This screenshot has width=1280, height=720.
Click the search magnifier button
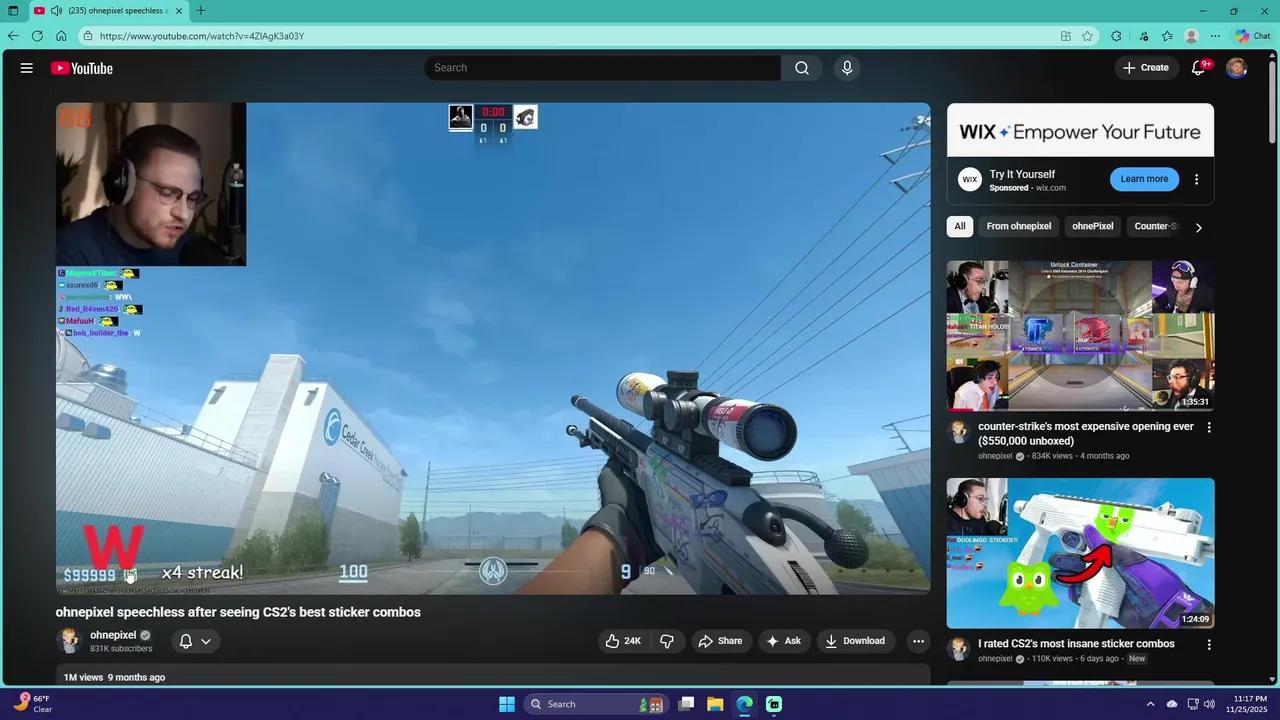tap(802, 68)
